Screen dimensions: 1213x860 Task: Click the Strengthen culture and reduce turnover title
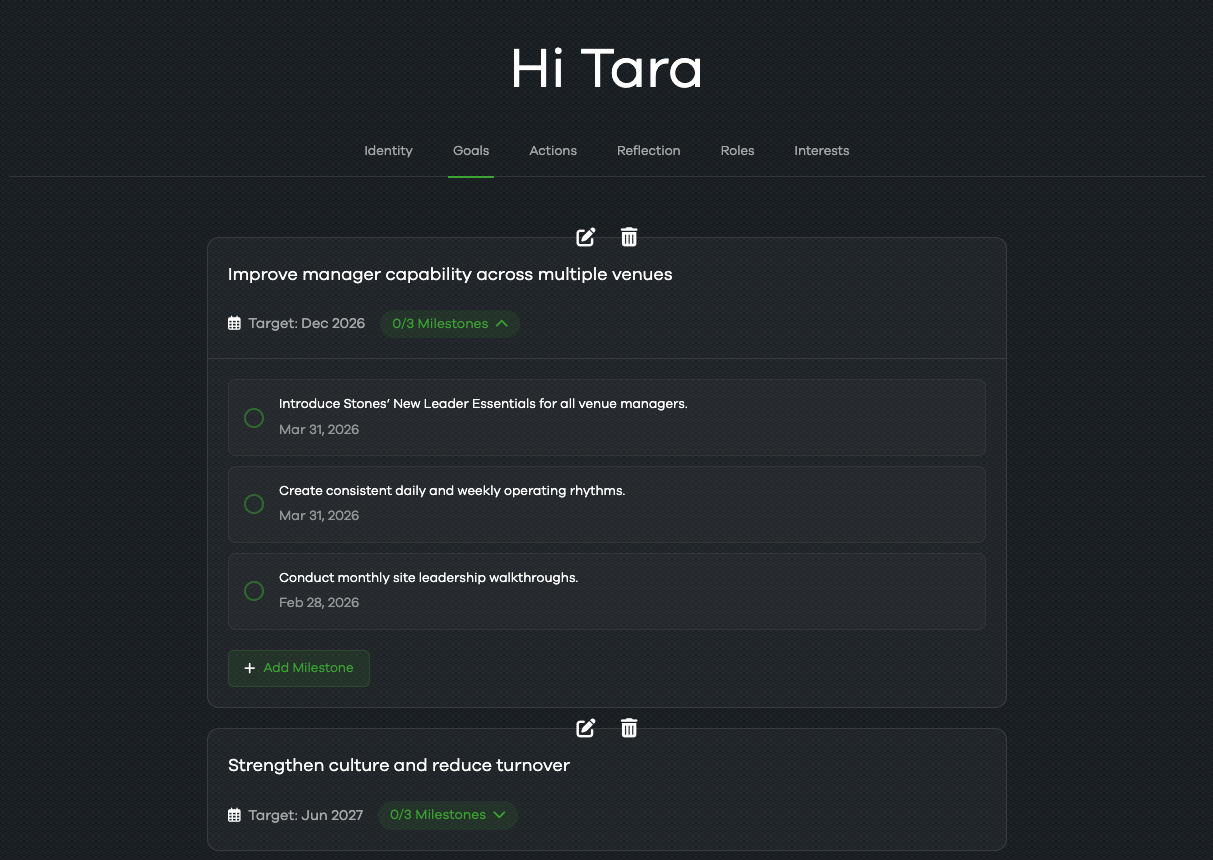point(399,766)
